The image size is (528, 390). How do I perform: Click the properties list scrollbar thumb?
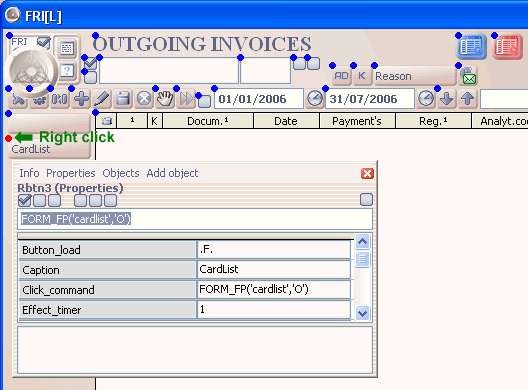(363, 259)
